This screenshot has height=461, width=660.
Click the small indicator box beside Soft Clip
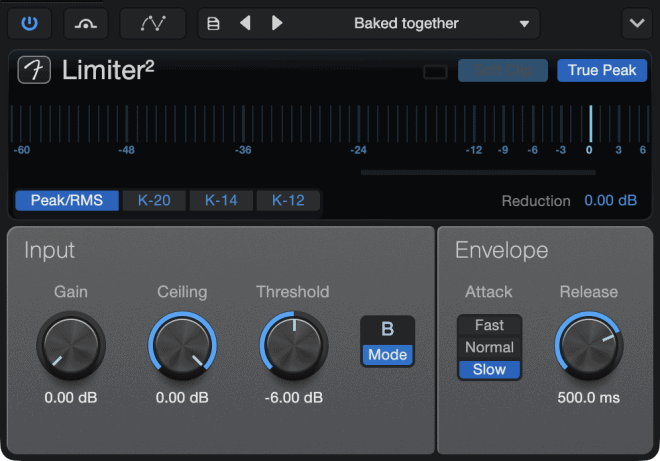point(435,71)
